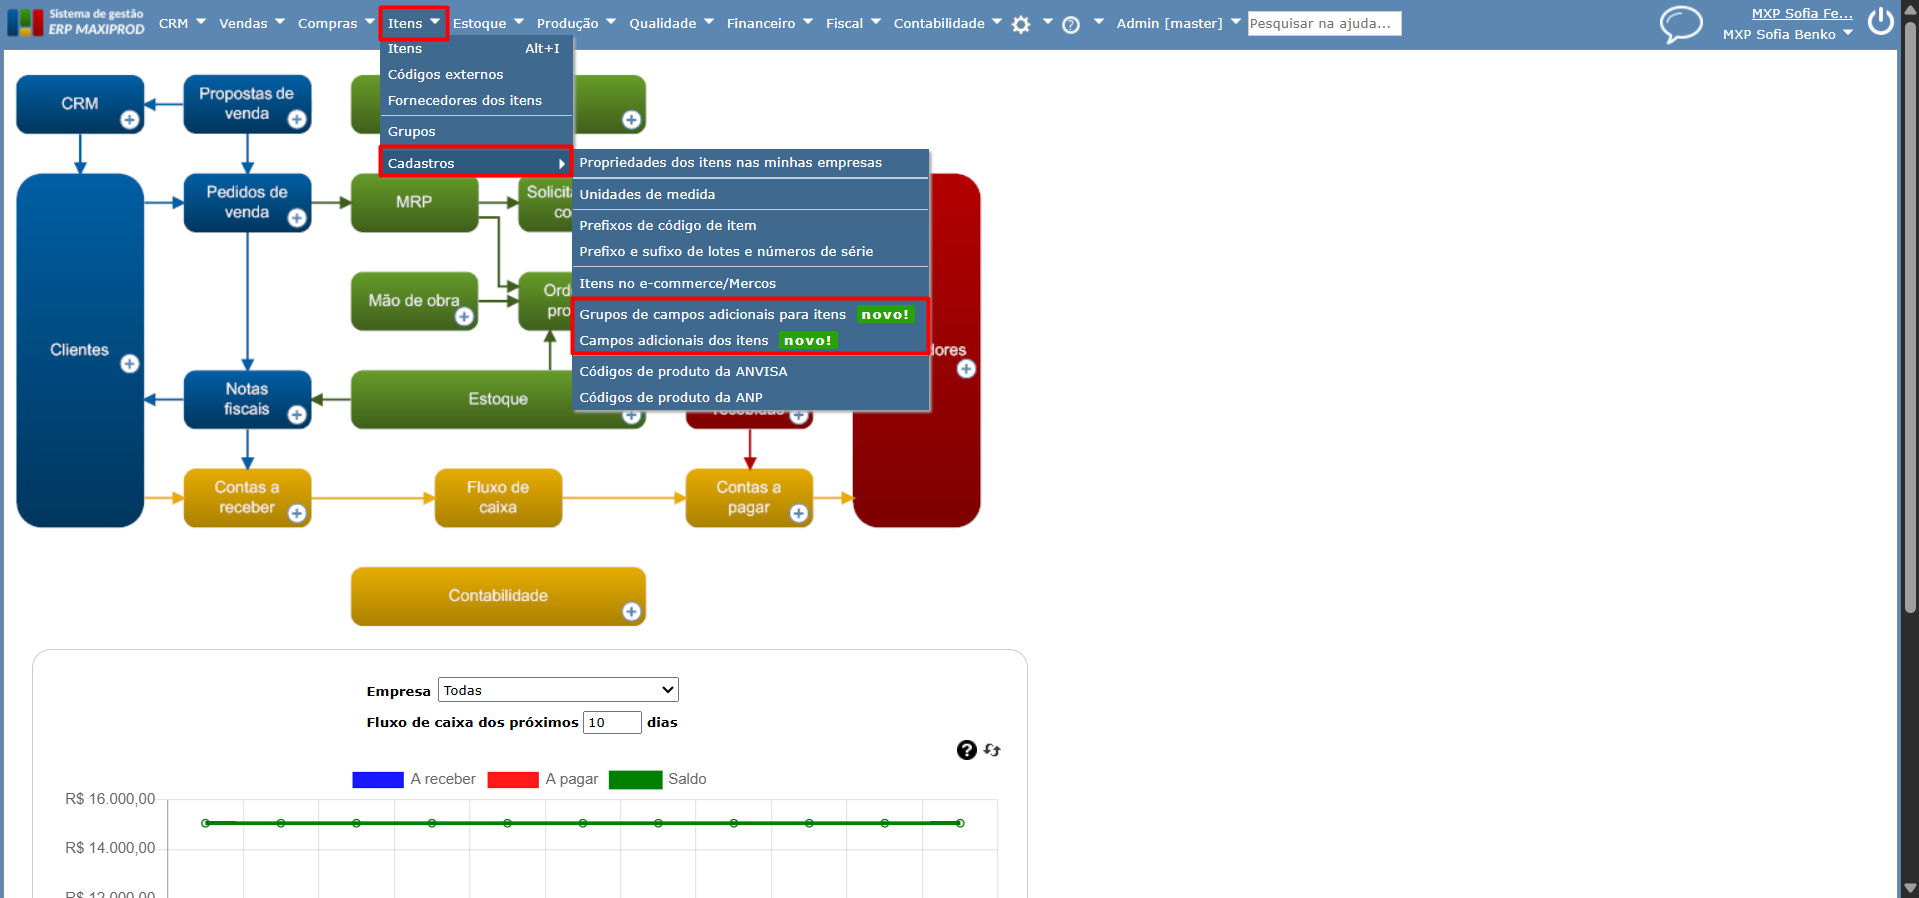Expand the Estoque menu
The height and width of the screenshot is (898, 1919).
click(x=488, y=23)
